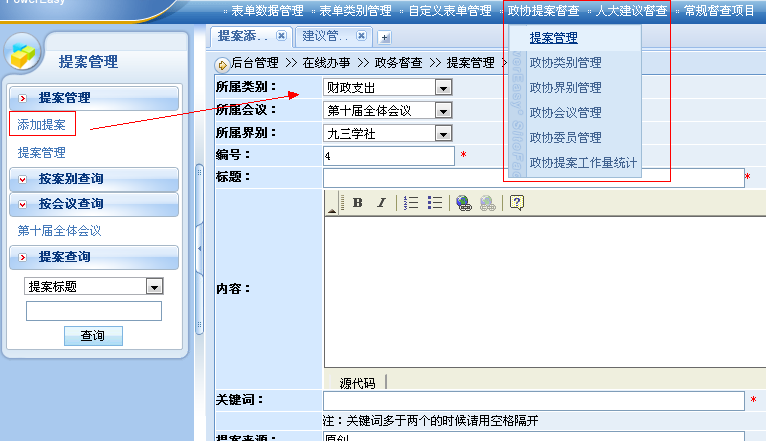Insert bulleted list in editor
Viewport: 766px width, 441px height.
(435, 203)
